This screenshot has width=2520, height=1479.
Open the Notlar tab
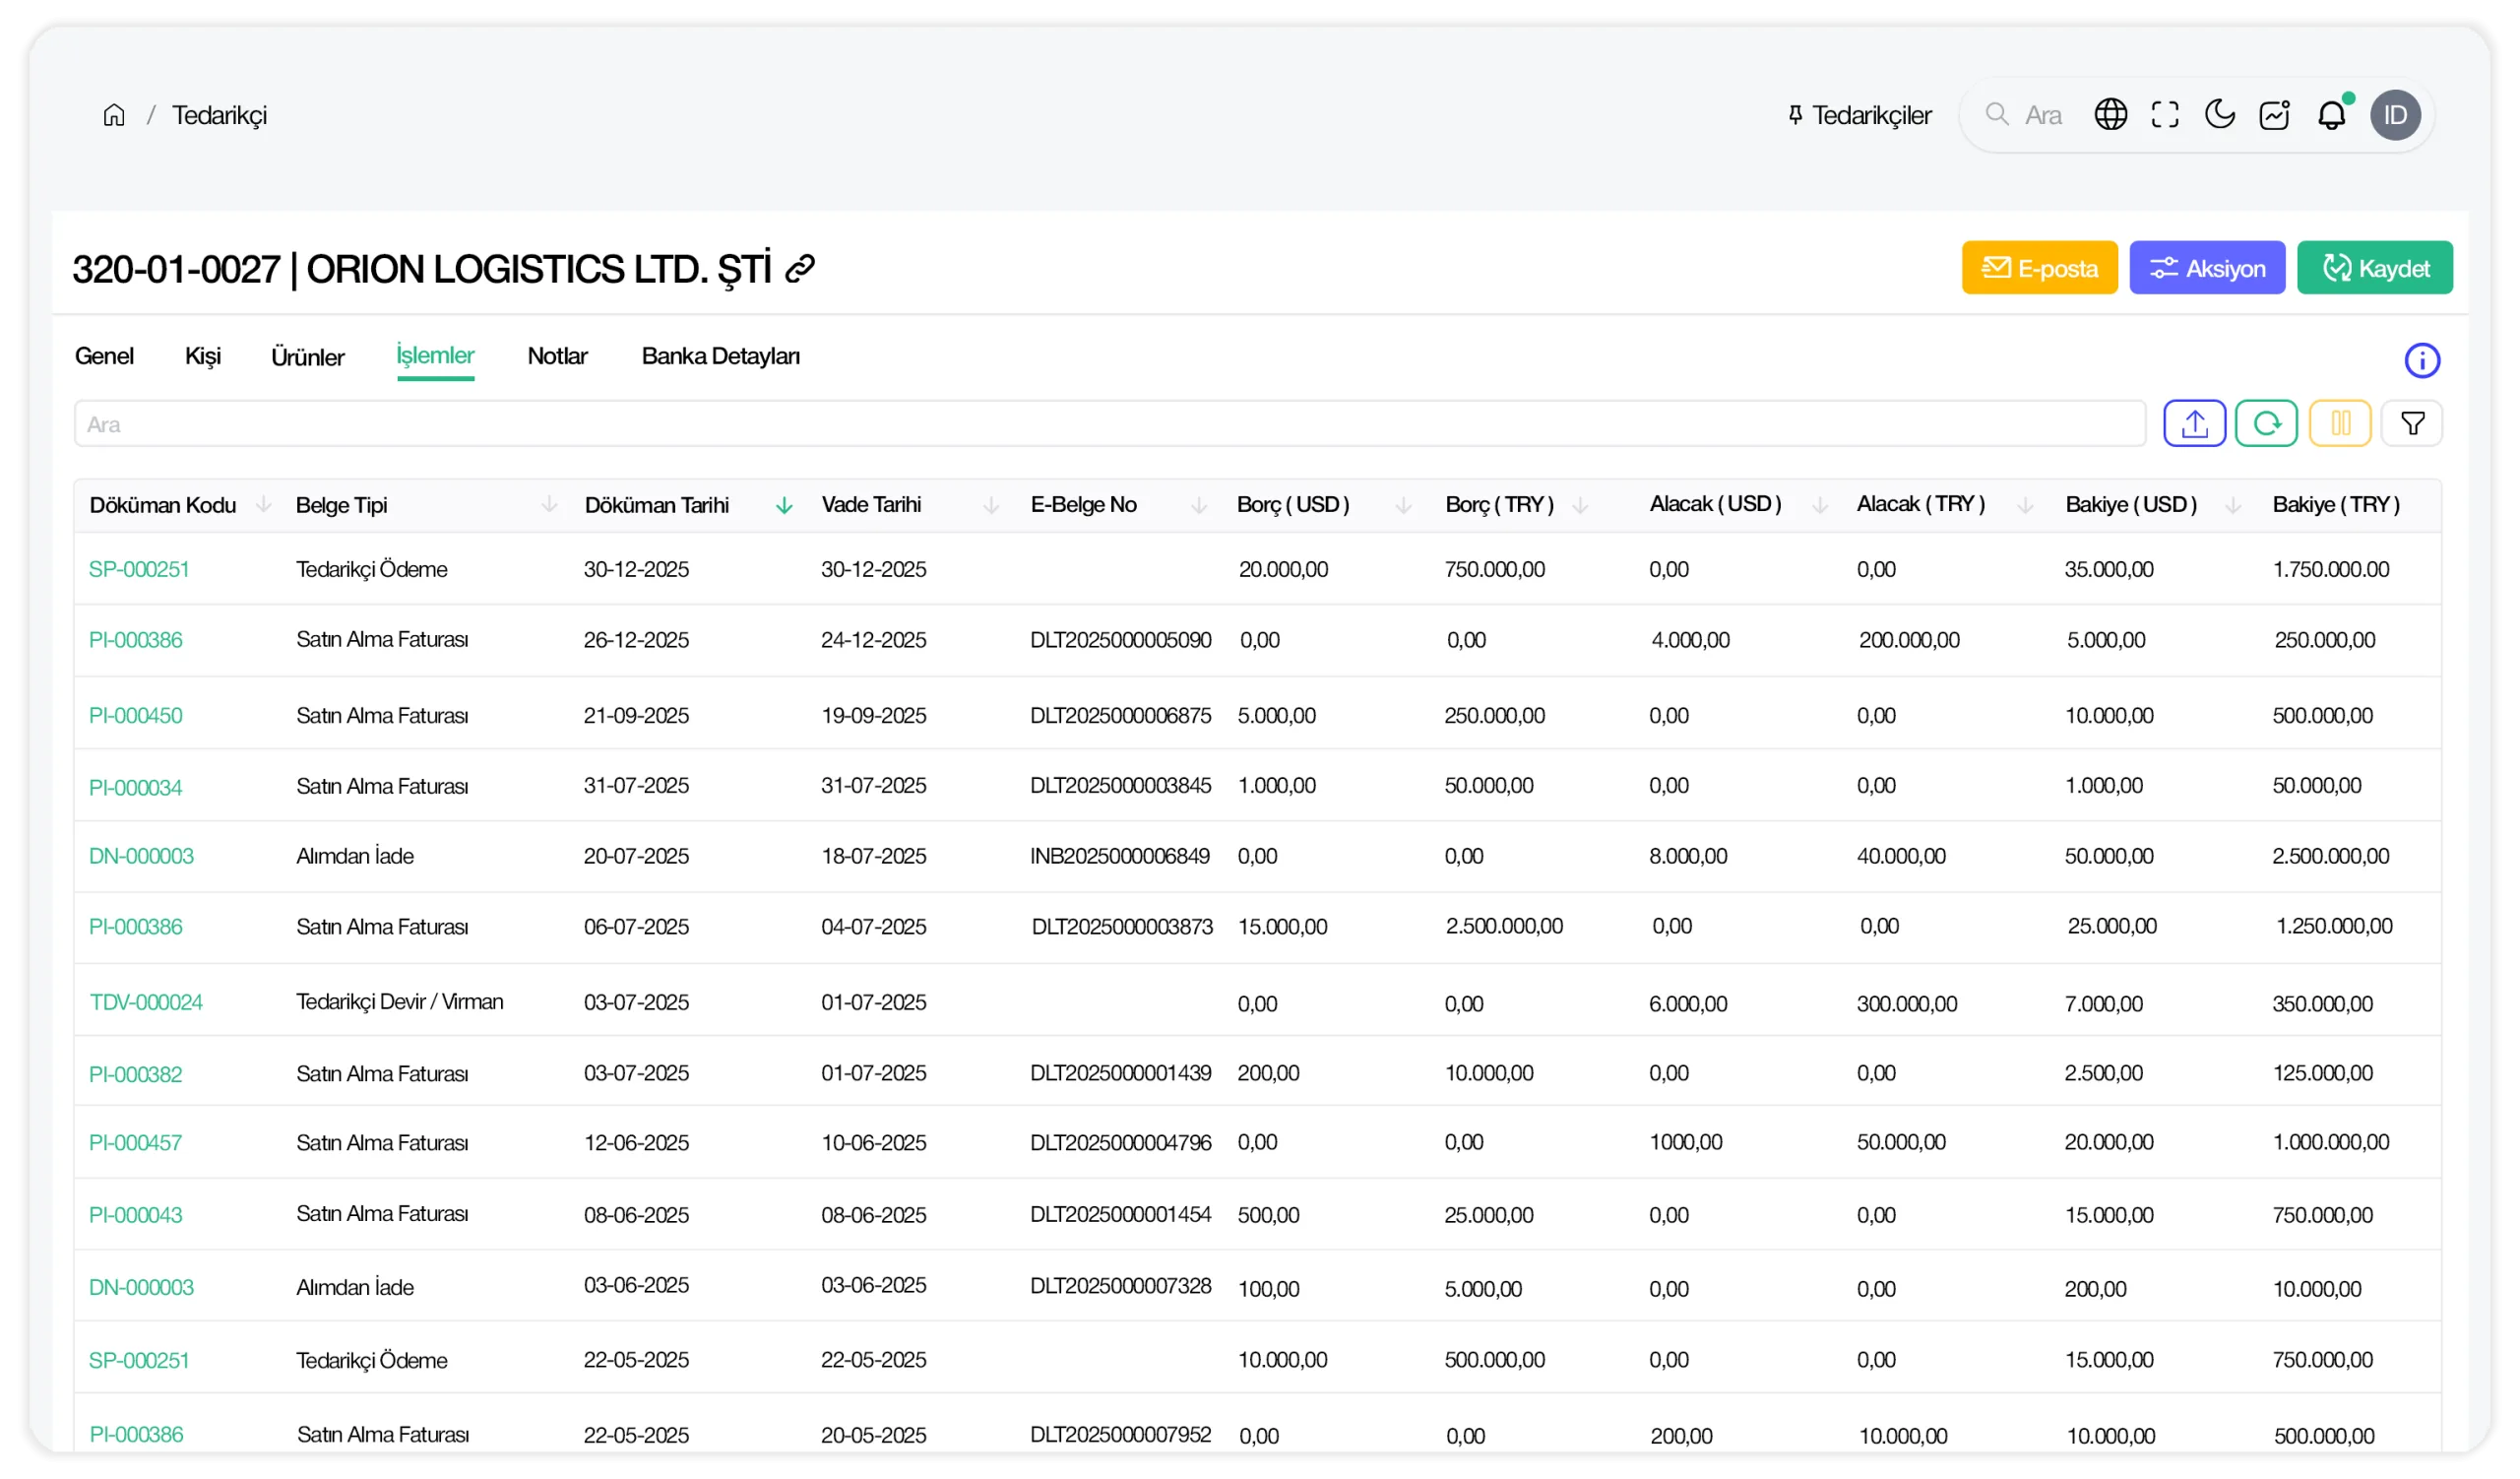pyautogui.click(x=557, y=356)
